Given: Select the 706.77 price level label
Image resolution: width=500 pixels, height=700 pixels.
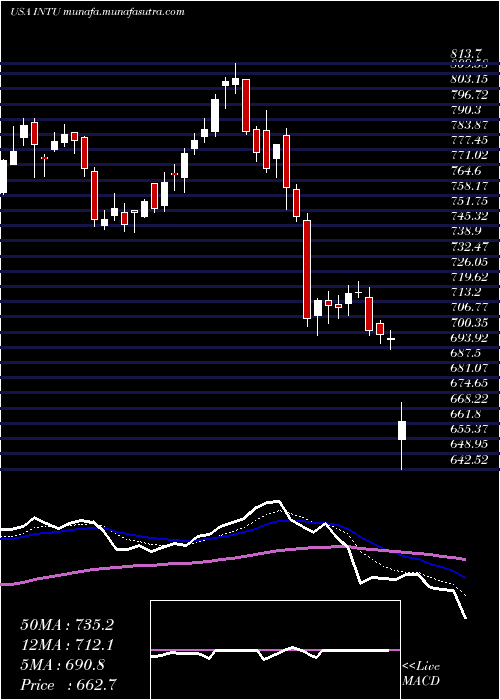Looking at the screenshot, I should coord(471,307).
